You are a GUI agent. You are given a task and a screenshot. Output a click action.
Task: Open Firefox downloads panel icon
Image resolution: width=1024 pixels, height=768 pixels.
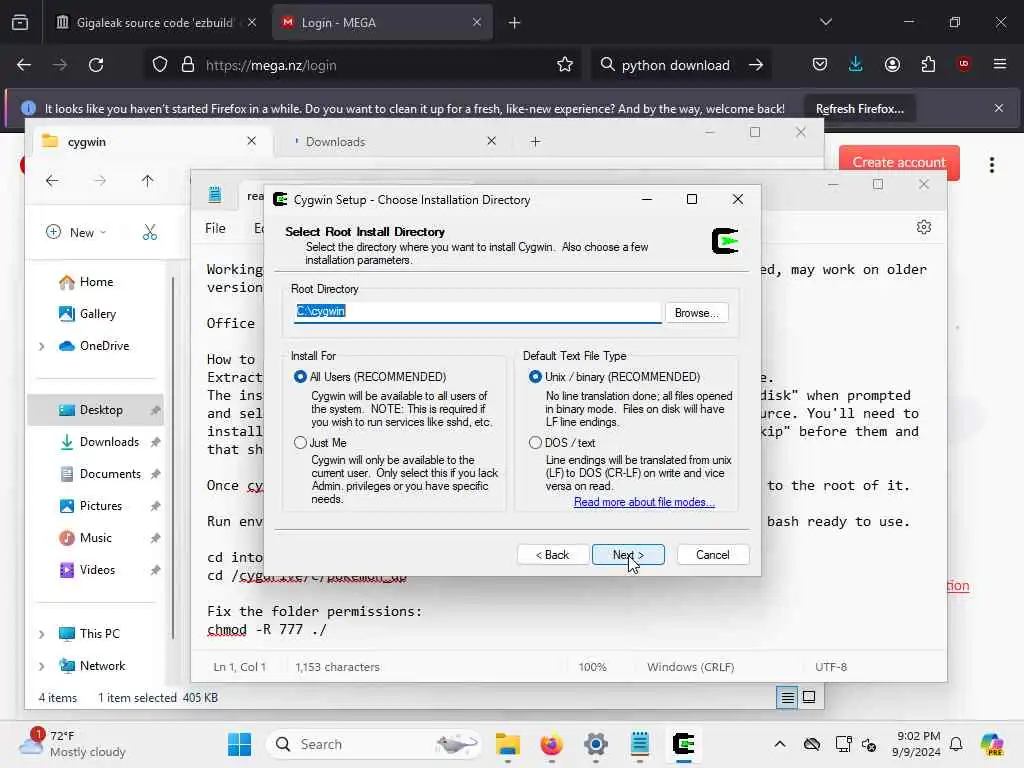[856, 65]
